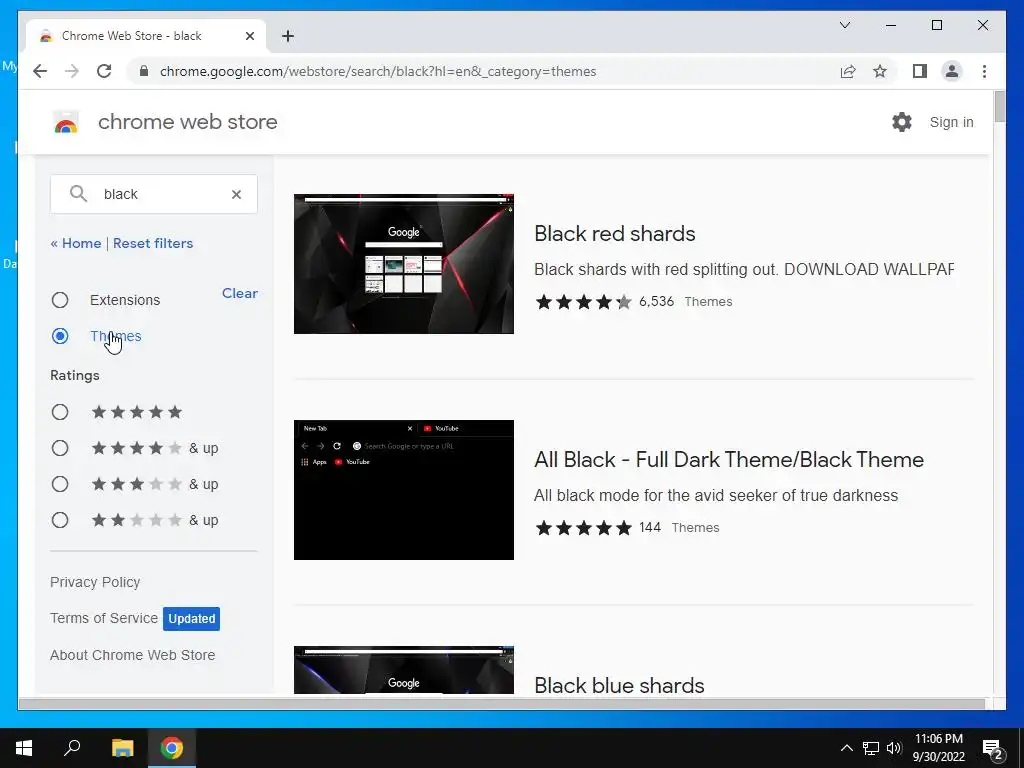Select the Themes radio button
1024x768 pixels.
click(60, 336)
